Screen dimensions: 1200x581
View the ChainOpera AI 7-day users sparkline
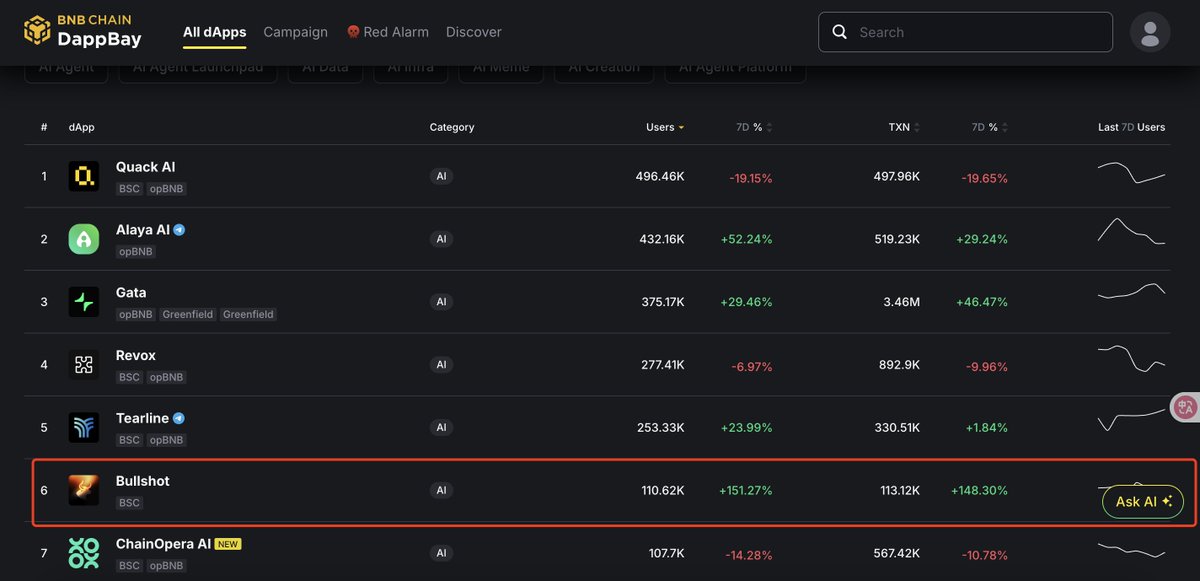pos(1131,549)
